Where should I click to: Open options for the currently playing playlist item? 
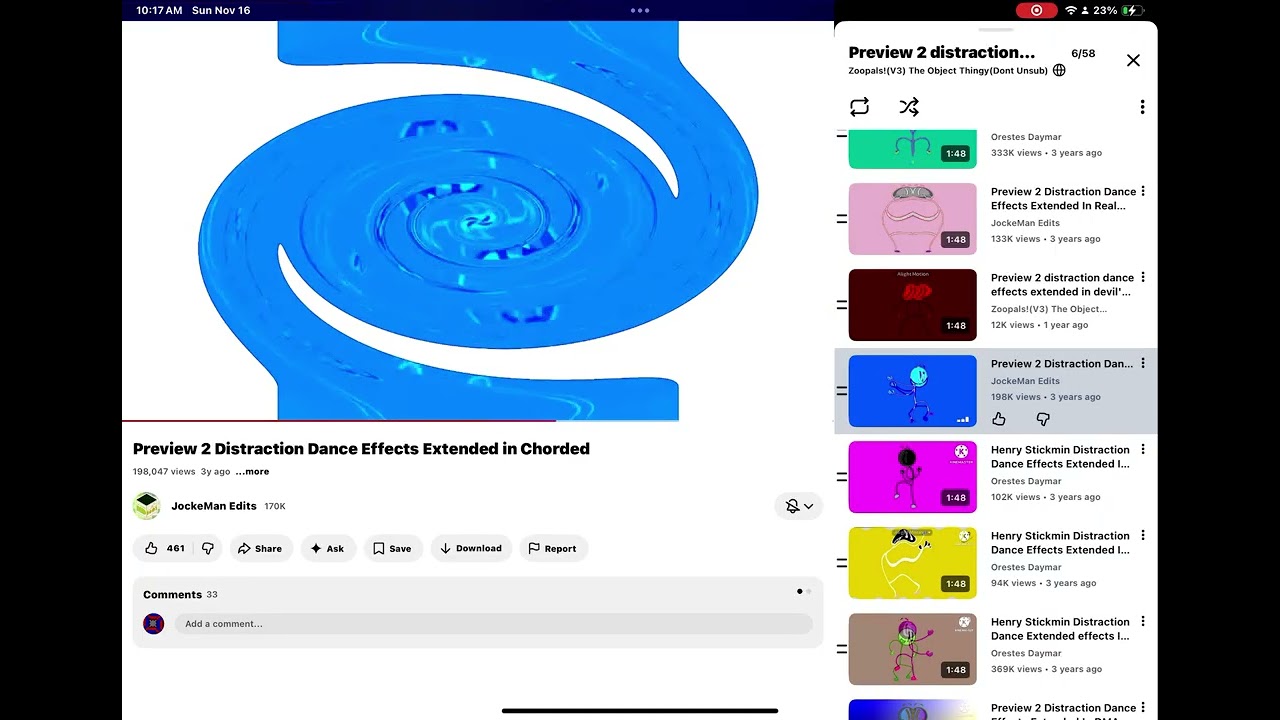[1143, 364]
